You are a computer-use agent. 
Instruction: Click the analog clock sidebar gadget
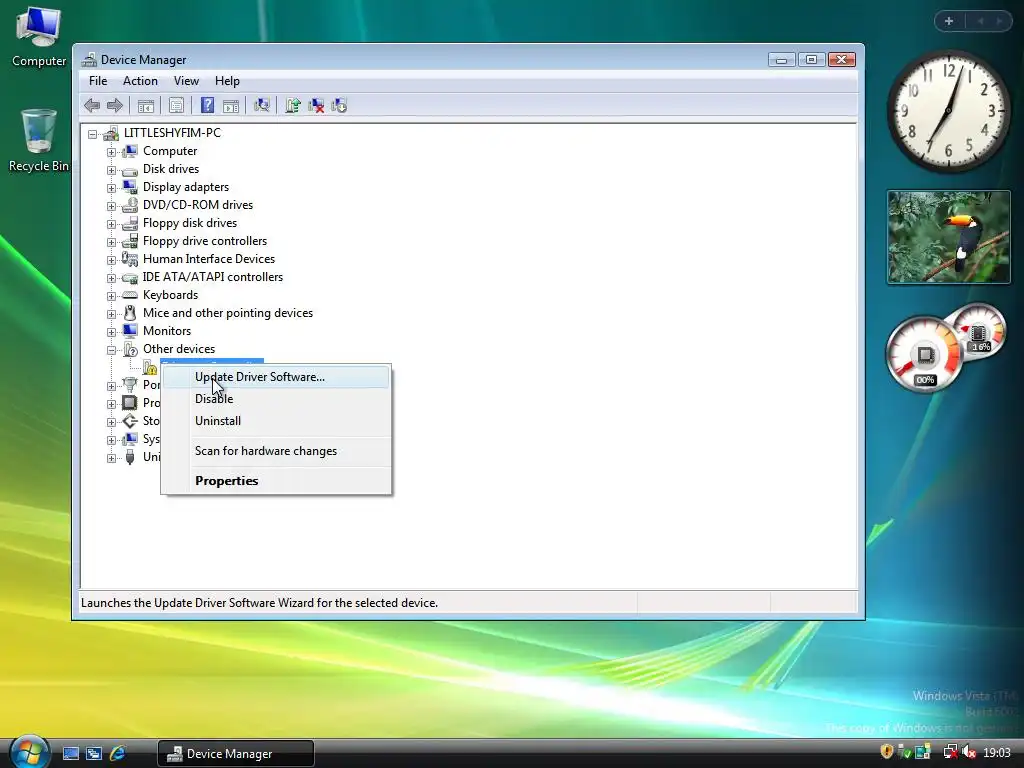tap(949, 111)
